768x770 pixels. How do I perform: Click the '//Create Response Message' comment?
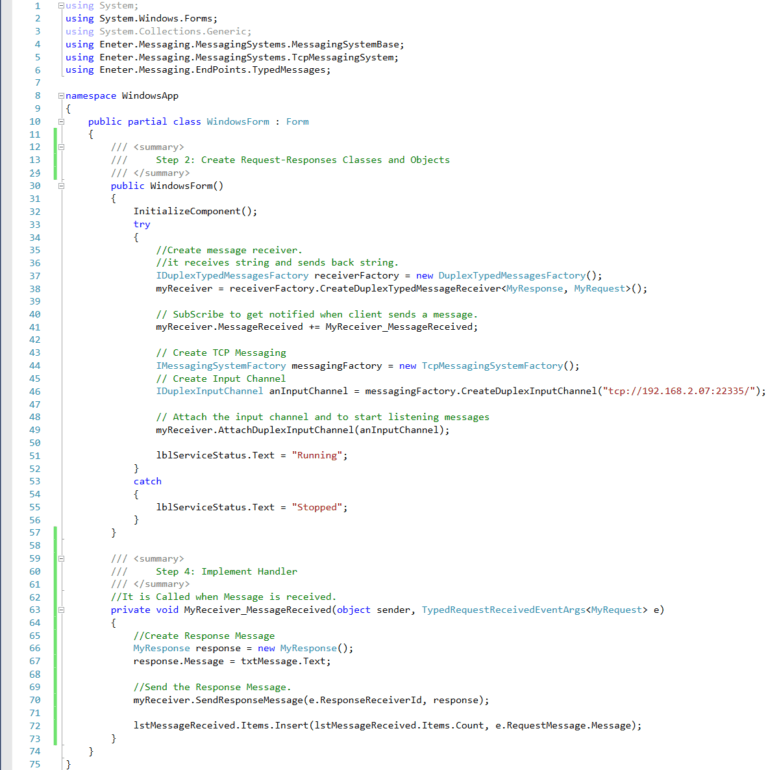point(204,636)
